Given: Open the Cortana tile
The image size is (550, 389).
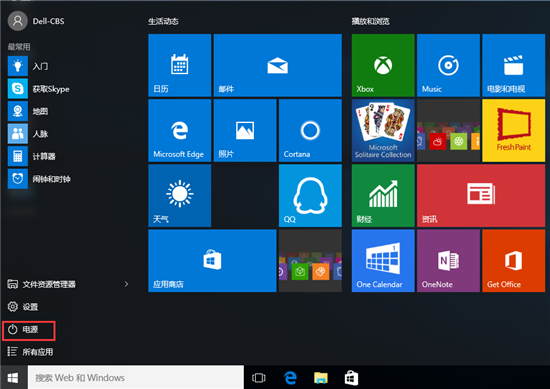Looking at the screenshot, I should (x=310, y=130).
